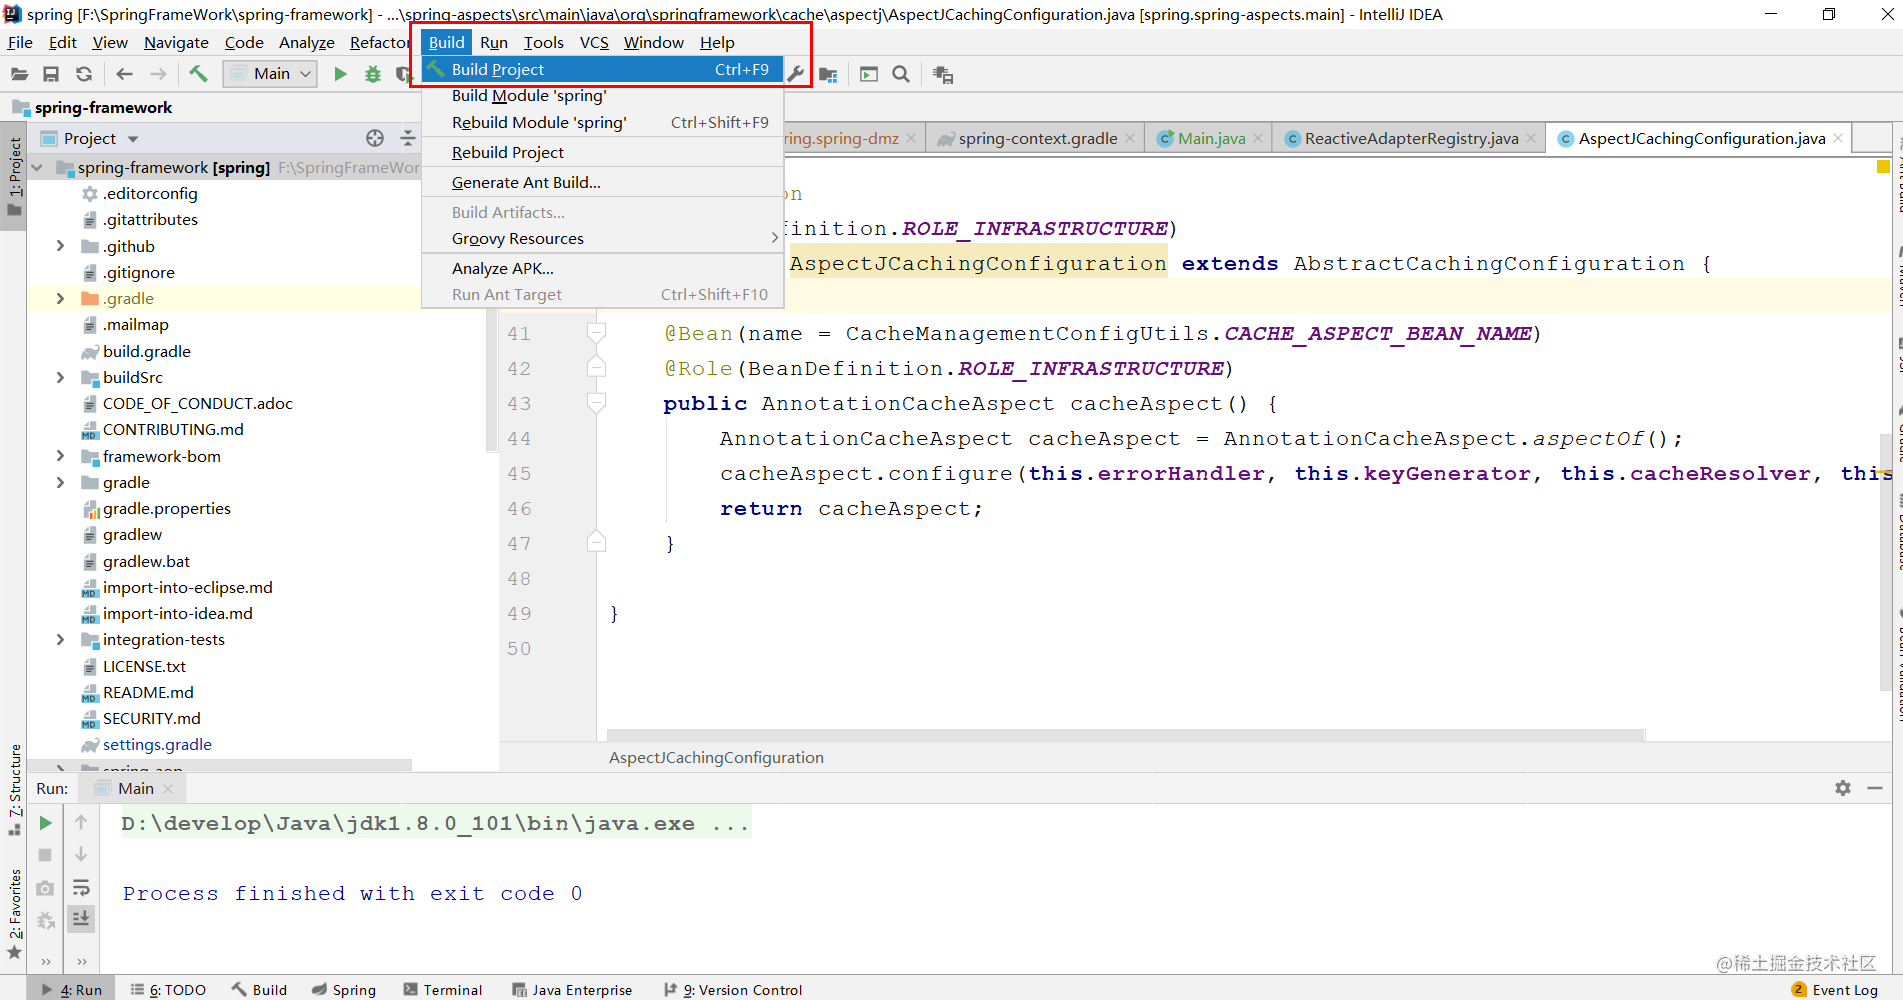This screenshot has width=1903, height=1000.
Task: Toggle Terminal tool window button
Action: [x=443, y=990]
